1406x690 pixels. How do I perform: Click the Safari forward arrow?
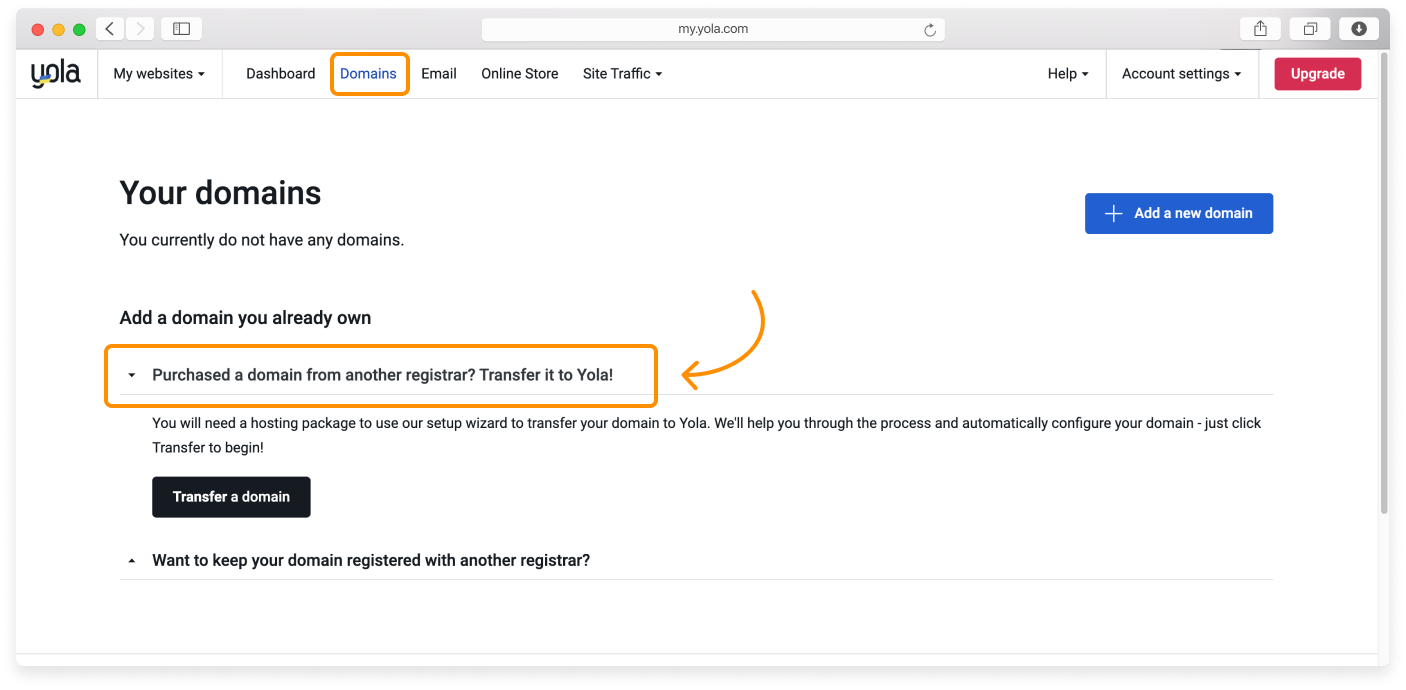point(139,29)
